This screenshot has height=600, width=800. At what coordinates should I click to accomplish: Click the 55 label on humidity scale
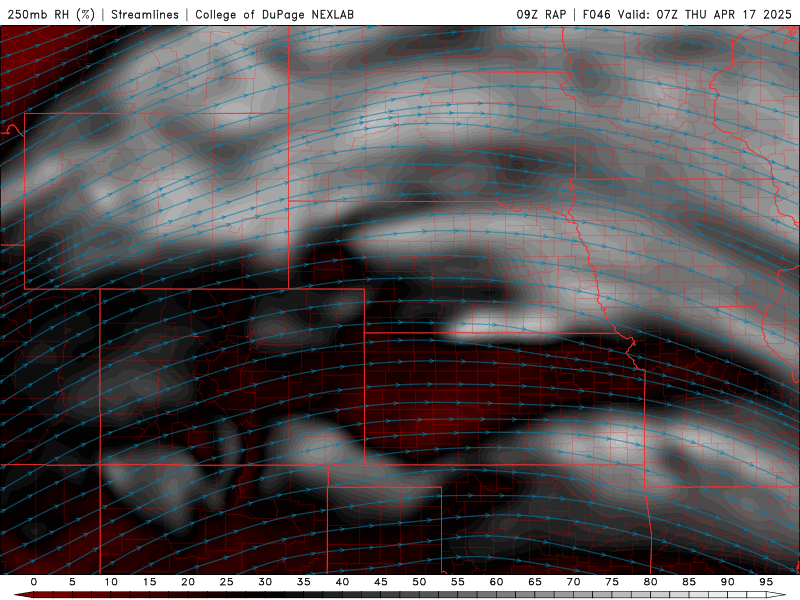click(x=458, y=582)
